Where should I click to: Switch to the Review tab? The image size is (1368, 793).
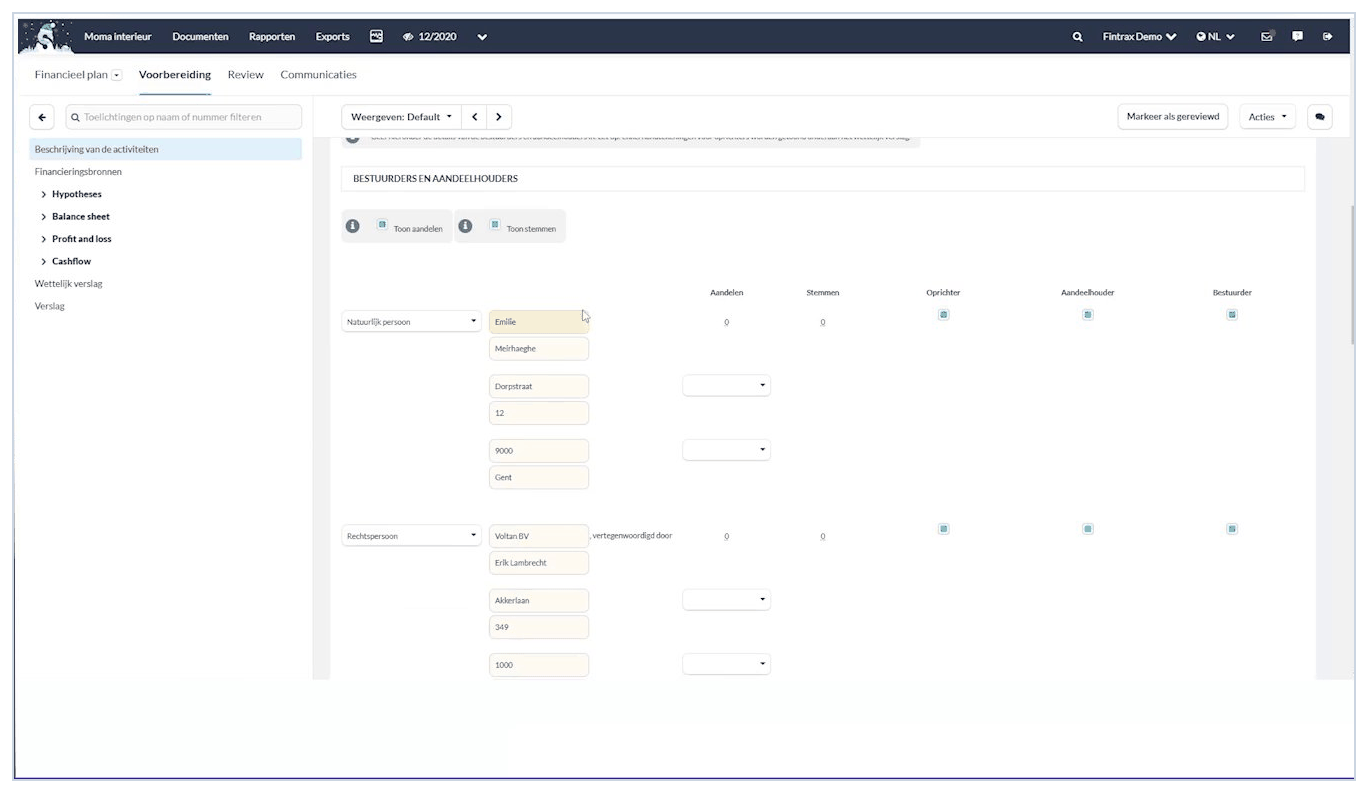coord(245,75)
